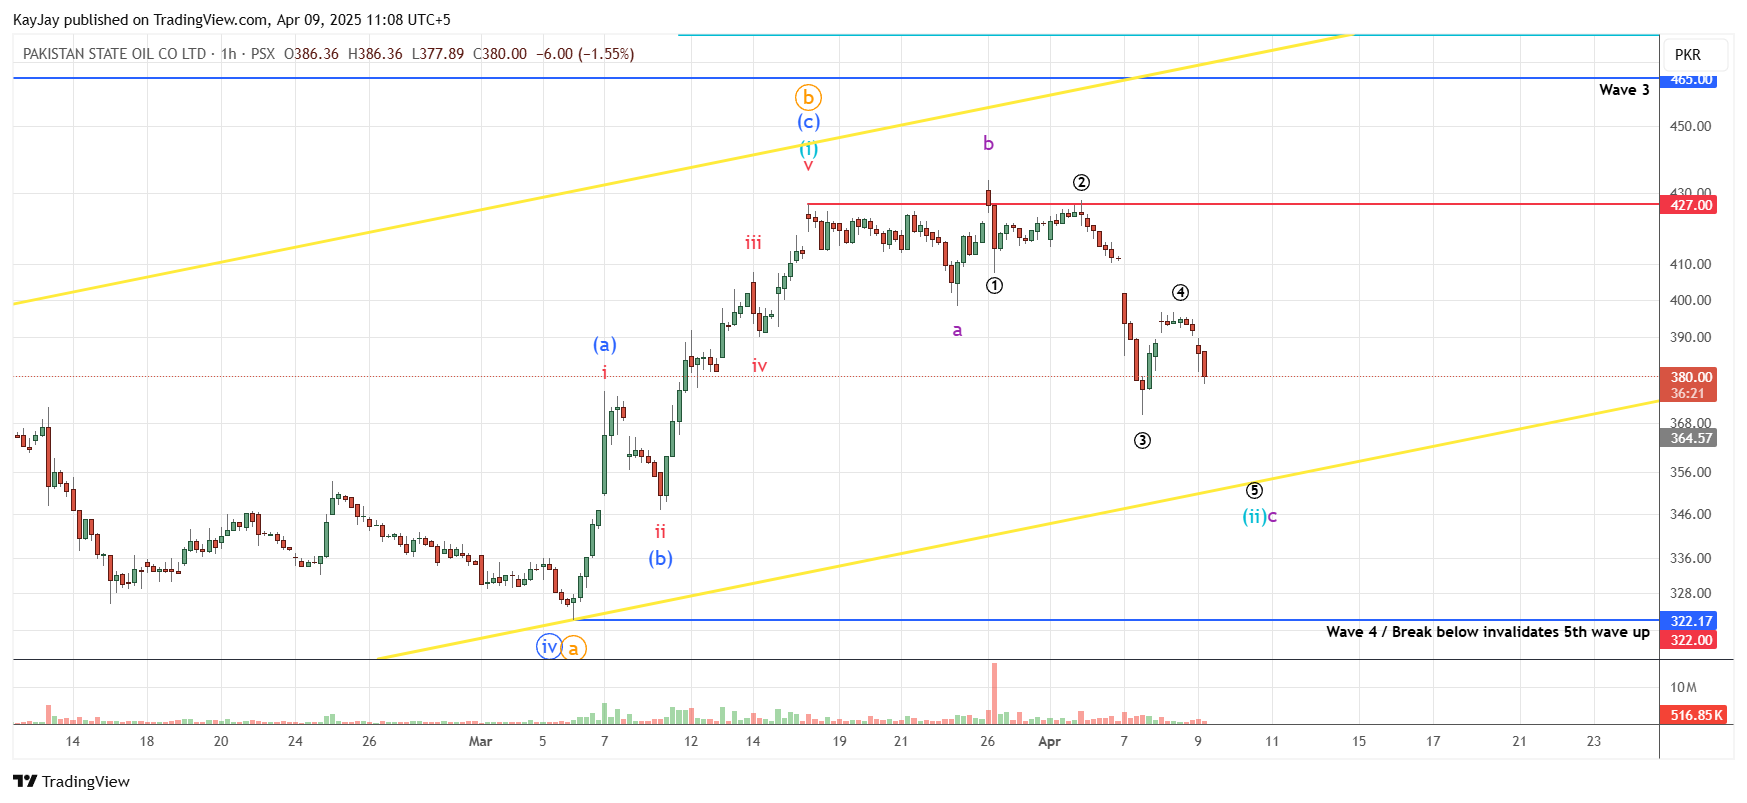
Task: Click the TradingView logo at bottom left
Action: click(71, 781)
